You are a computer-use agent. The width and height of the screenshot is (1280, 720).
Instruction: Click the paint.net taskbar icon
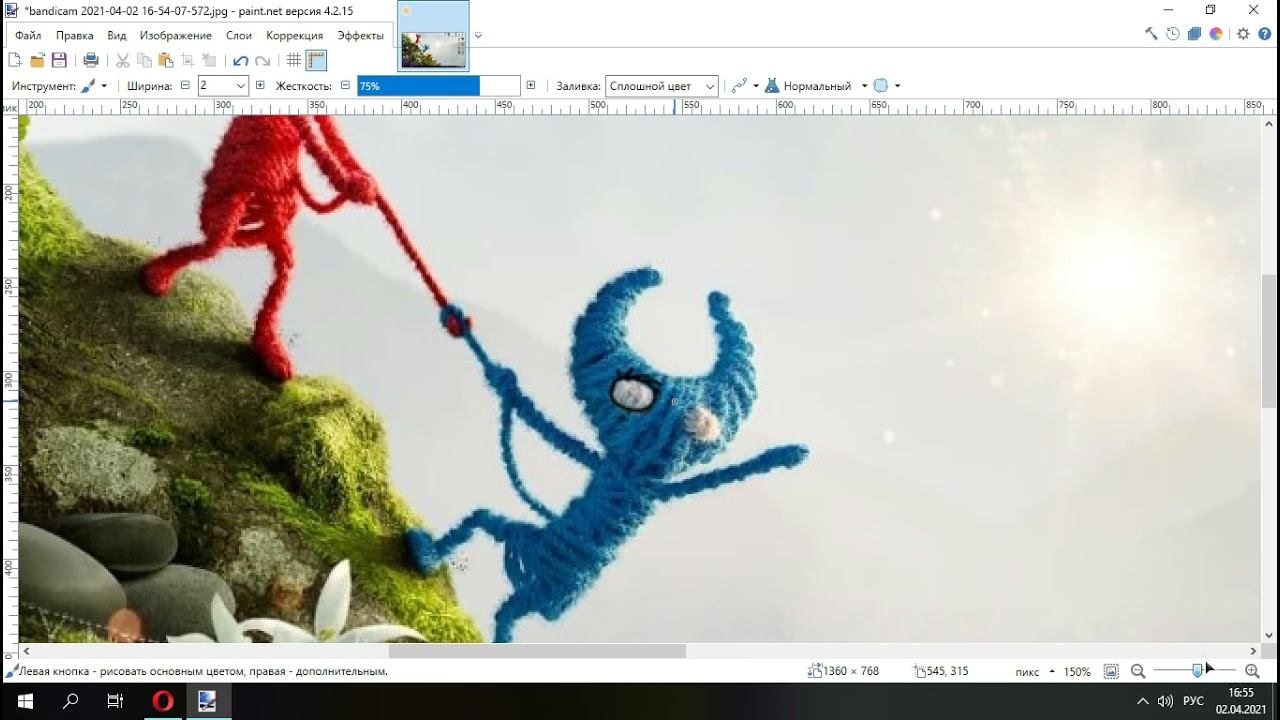point(208,701)
